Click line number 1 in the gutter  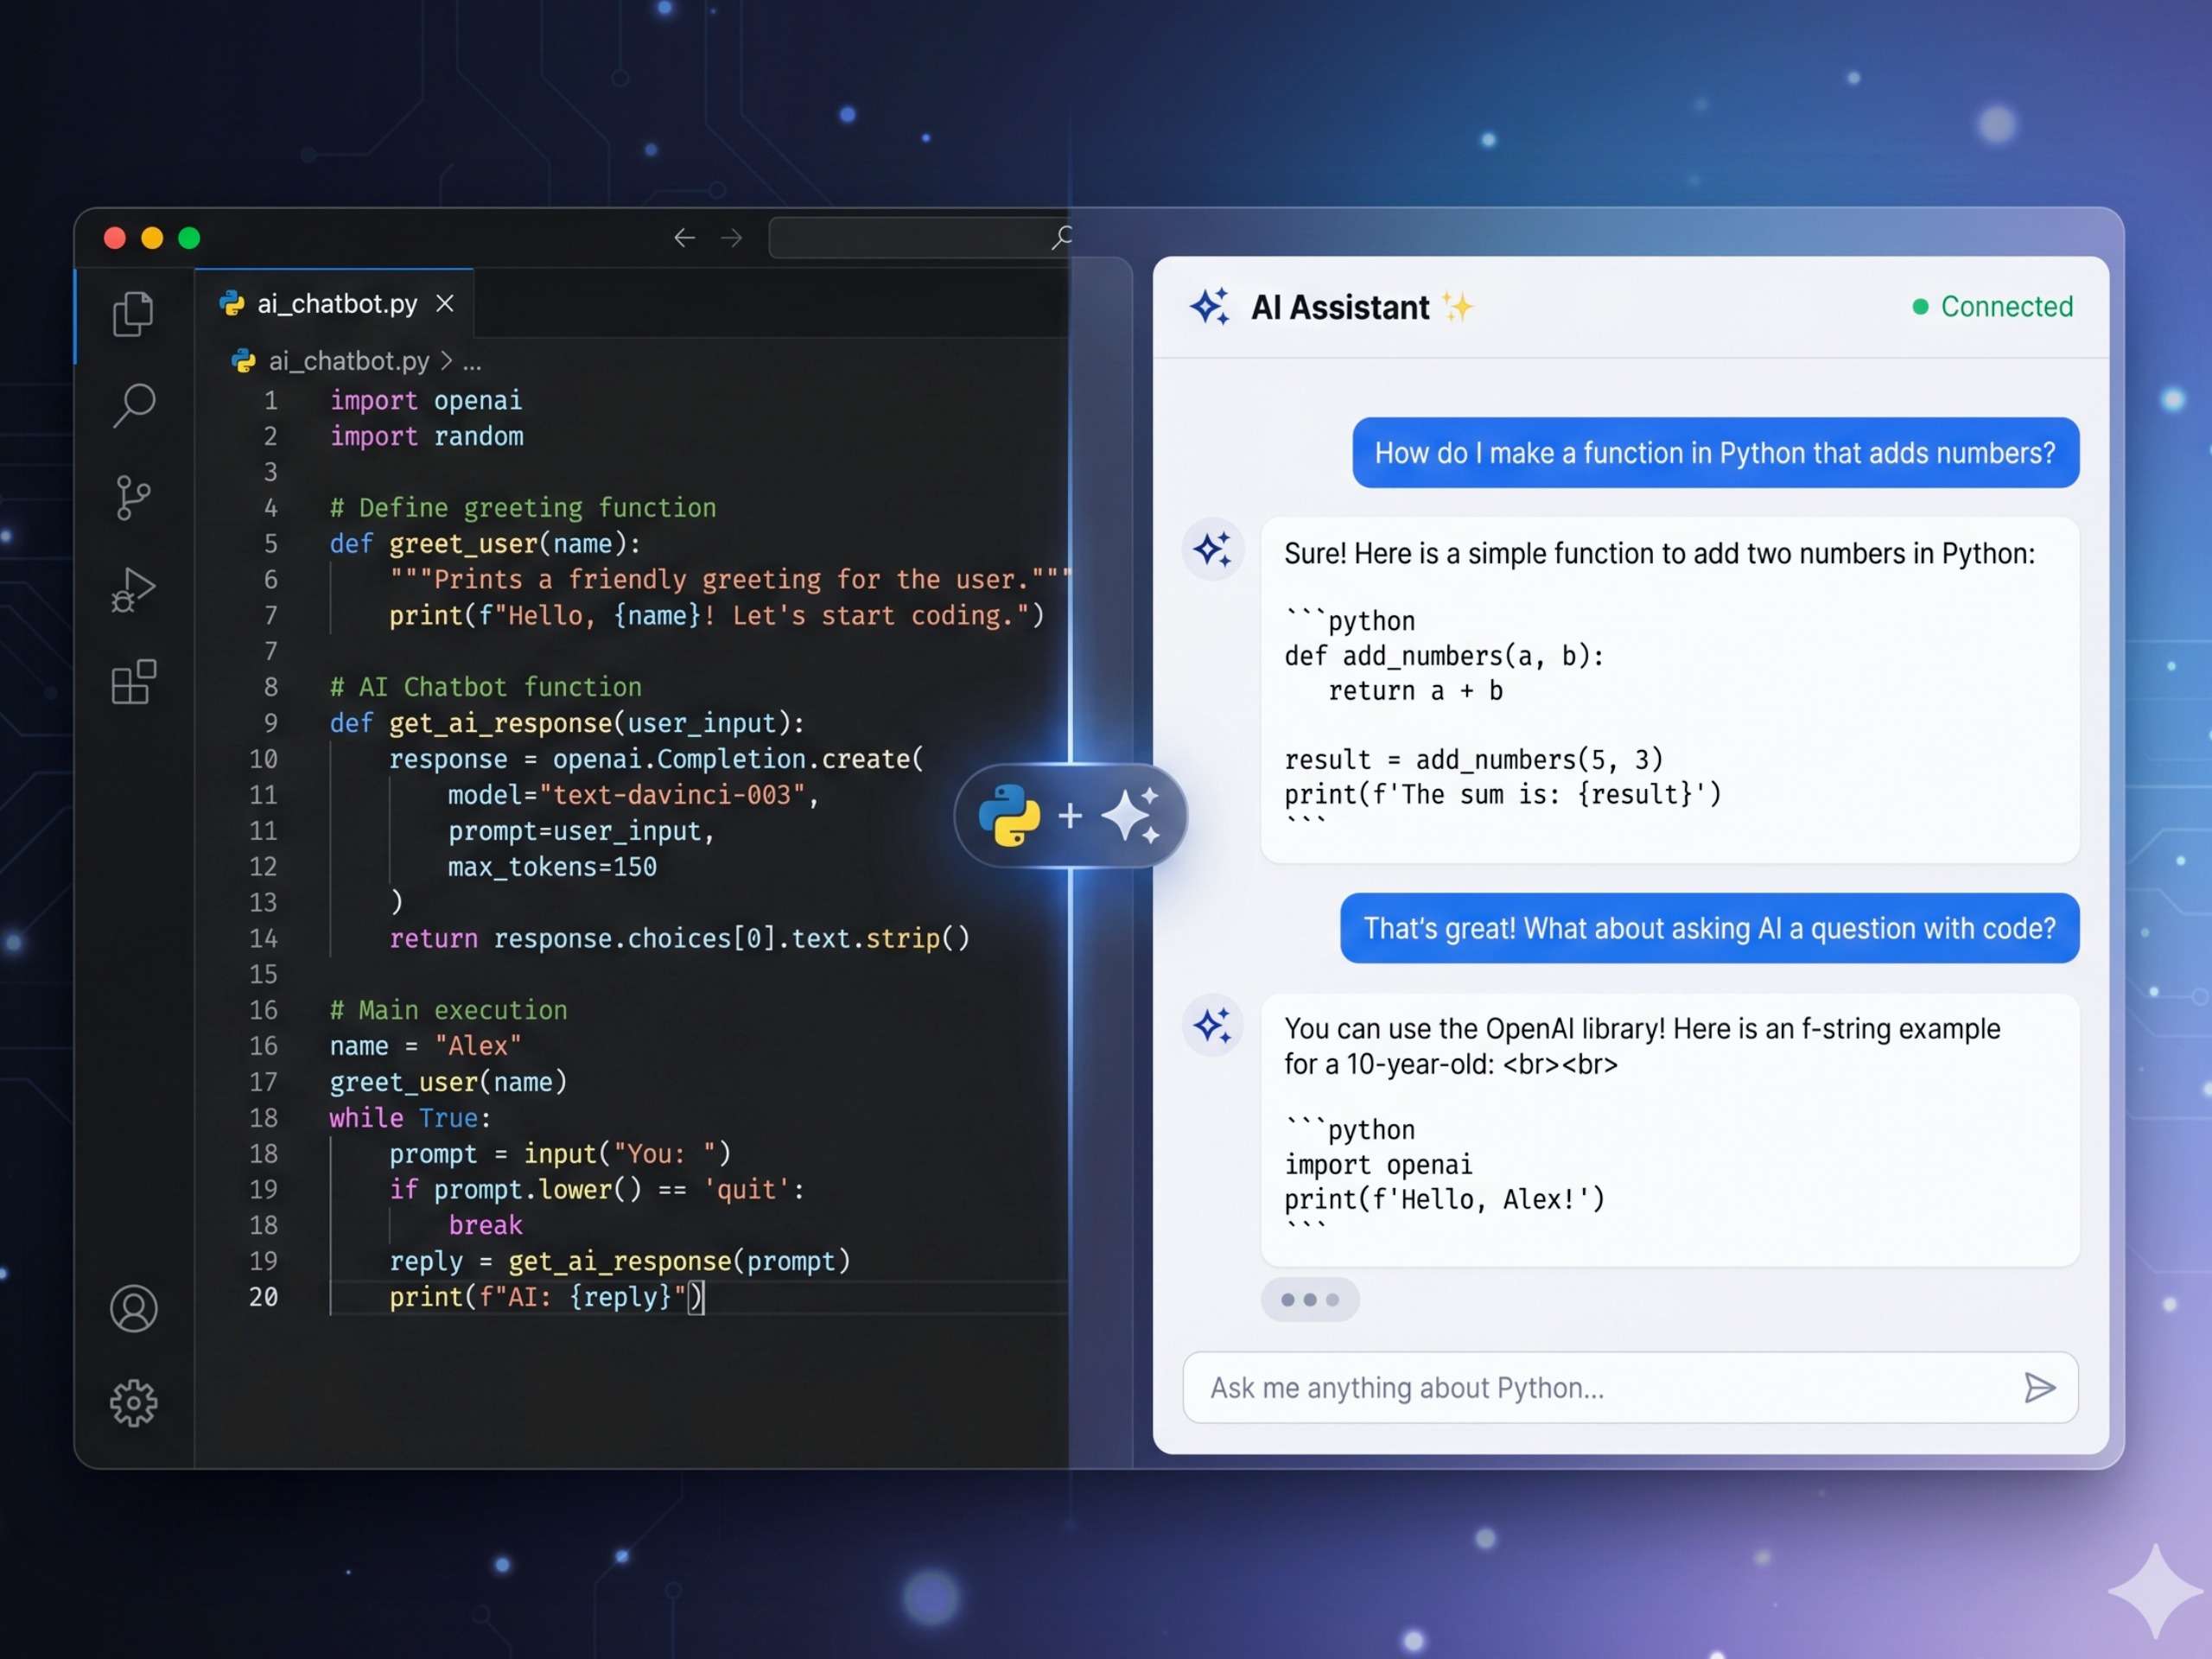(271, 401)
